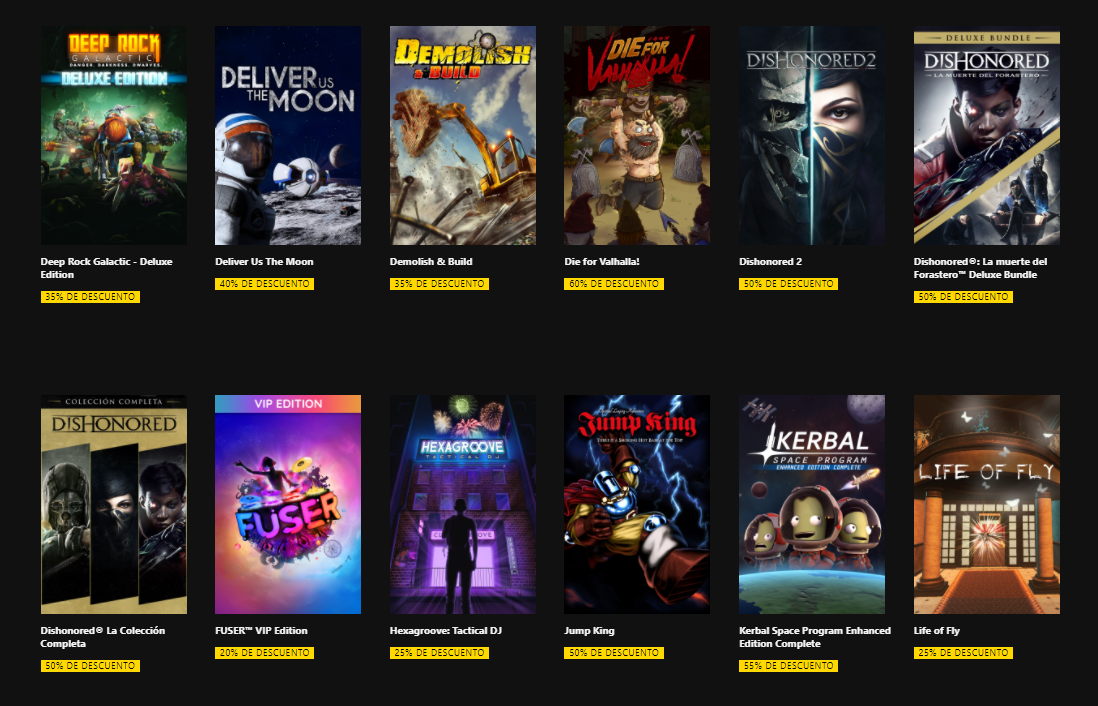Select Dishonored Deluxe Bundle cover image
Screen dimensions: 1098x706
pyautogui.click(x=987, y=135)
